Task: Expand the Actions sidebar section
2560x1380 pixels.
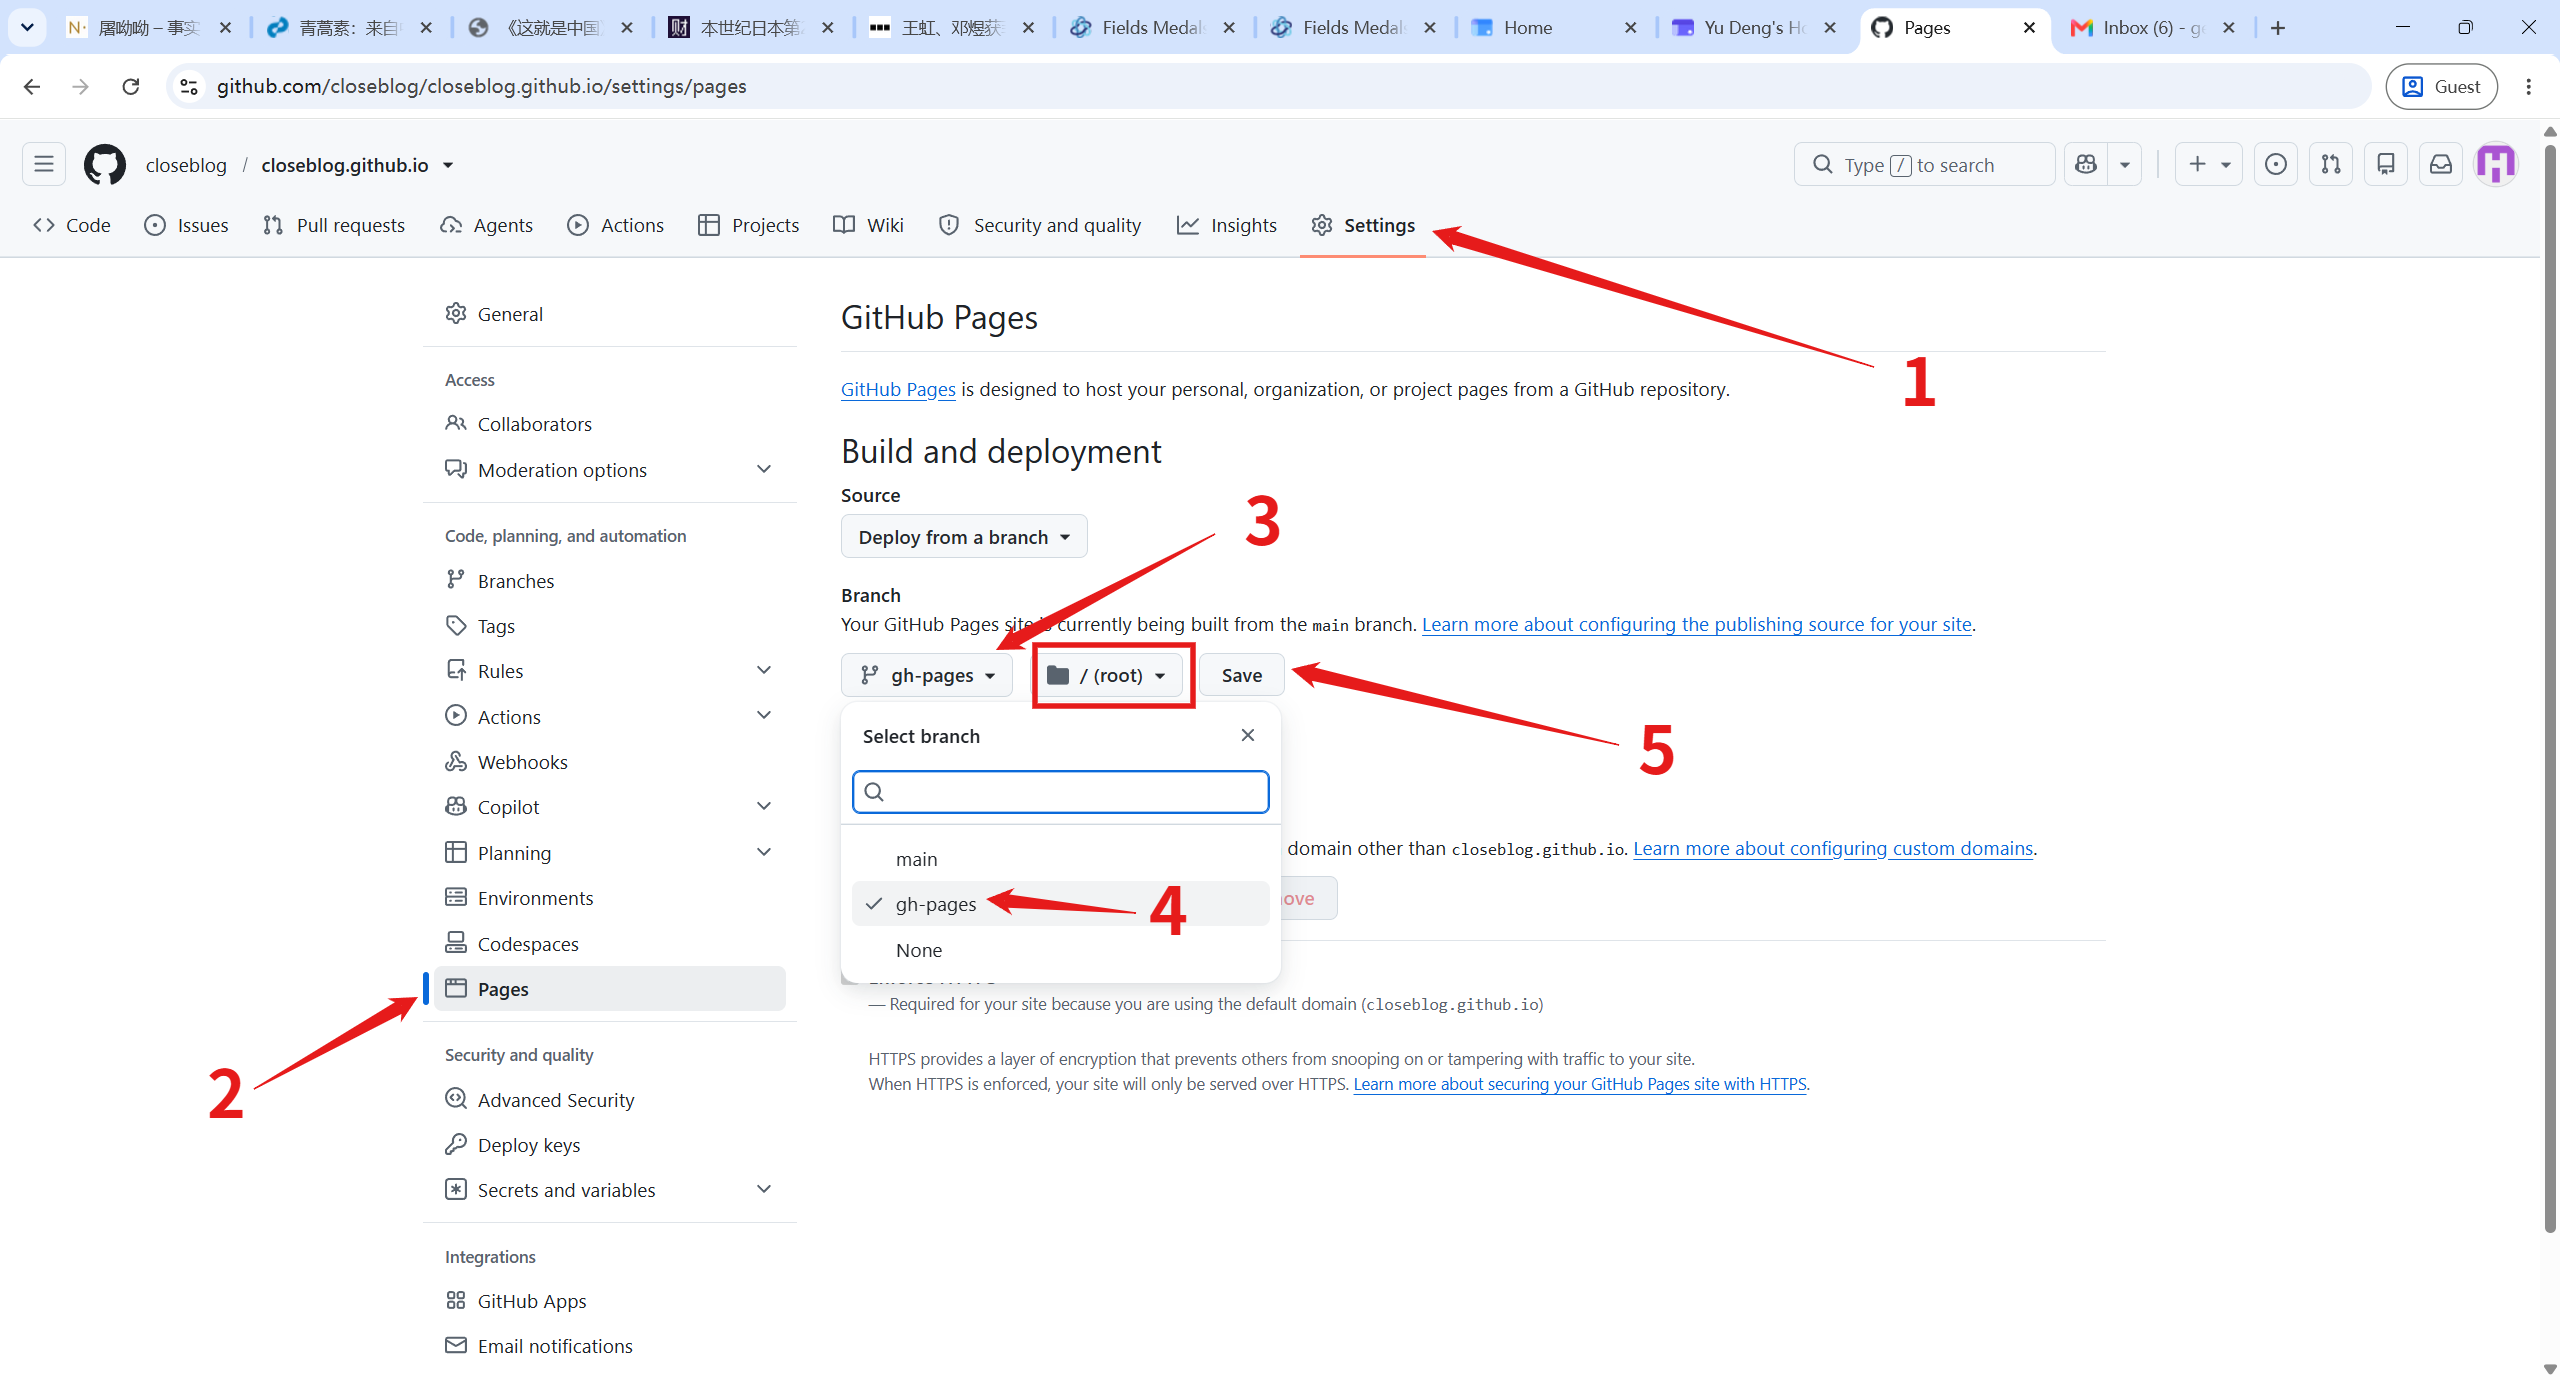Action: [x=610, y=717]
